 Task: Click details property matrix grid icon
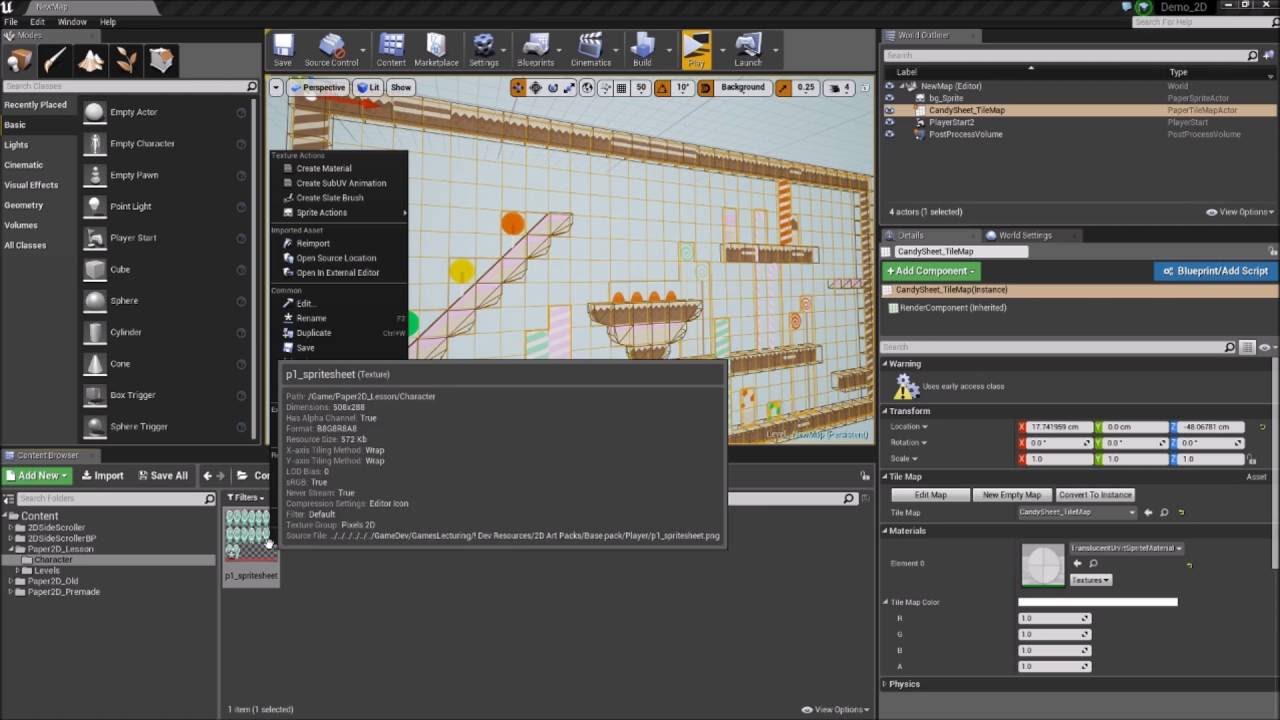click(1247, 347)
